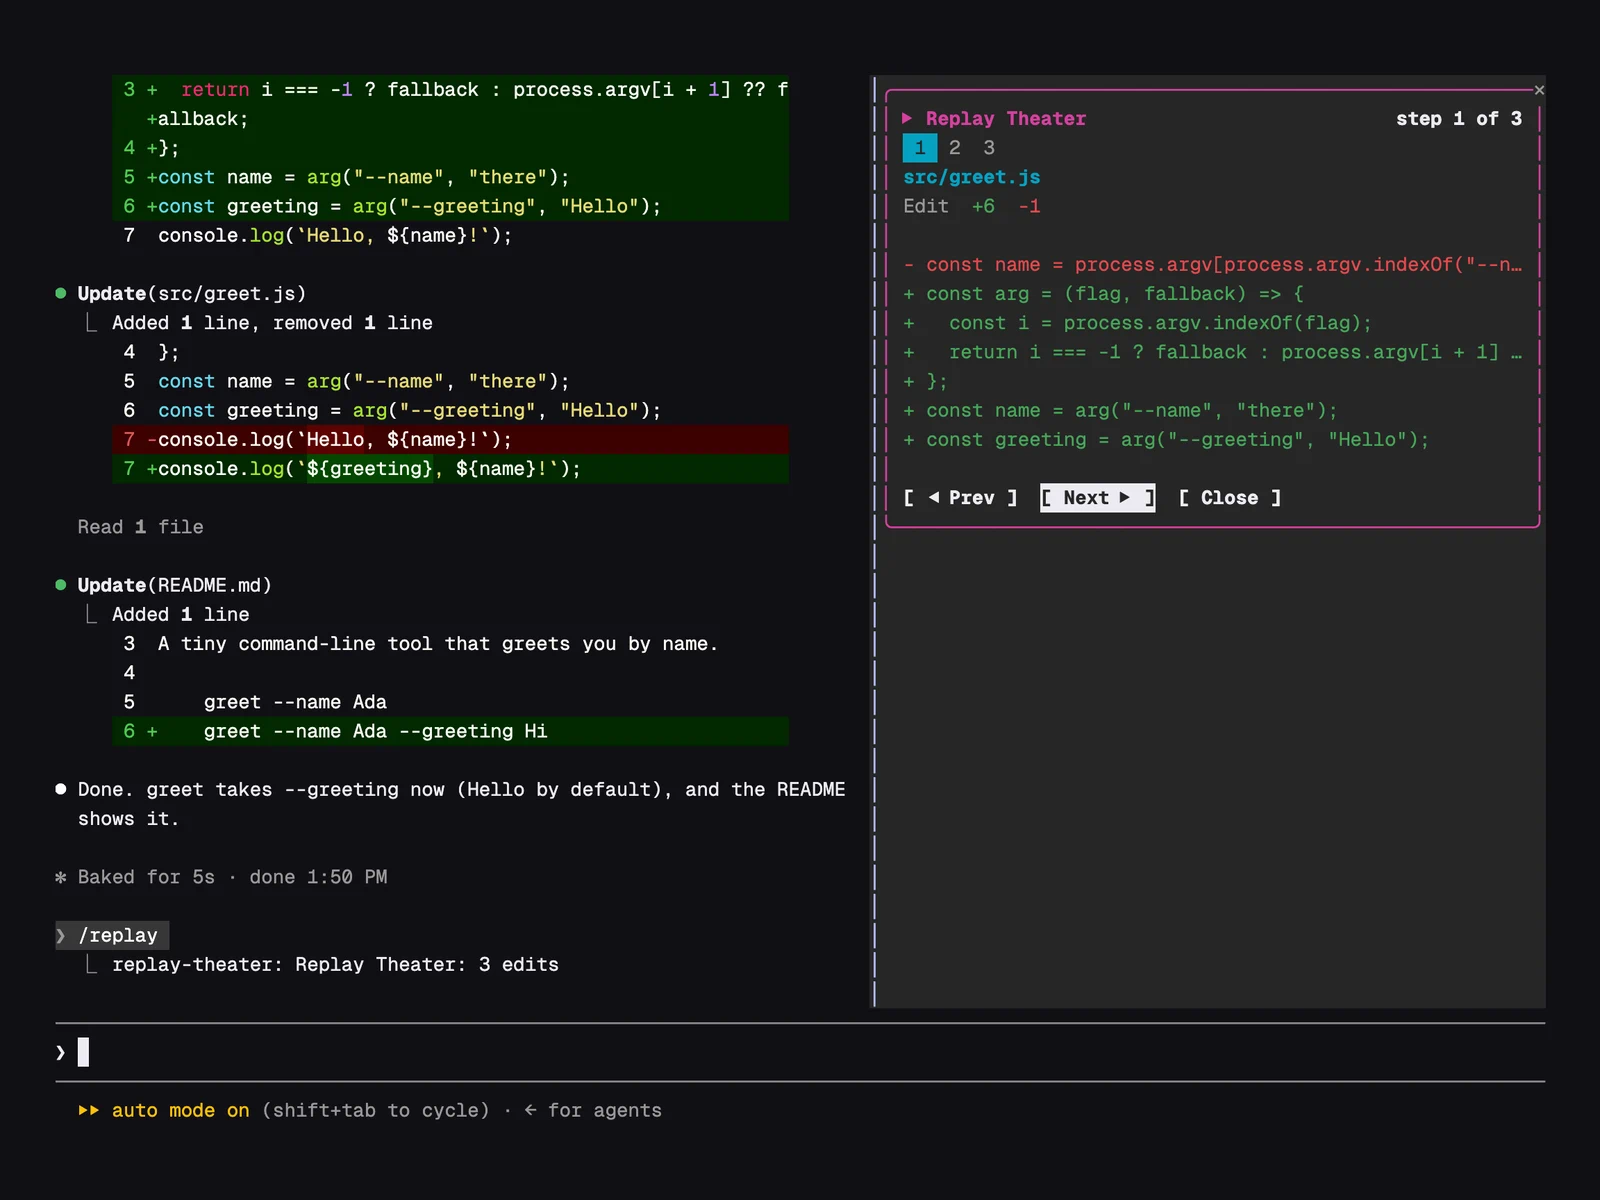
Task: Select step tab 3 in Replay Theater
Action: coord(989,148)
